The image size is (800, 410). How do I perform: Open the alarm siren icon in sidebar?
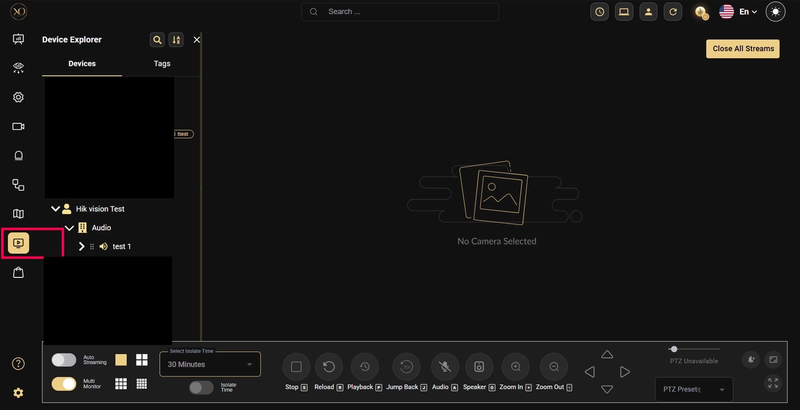tap(18, 156)
